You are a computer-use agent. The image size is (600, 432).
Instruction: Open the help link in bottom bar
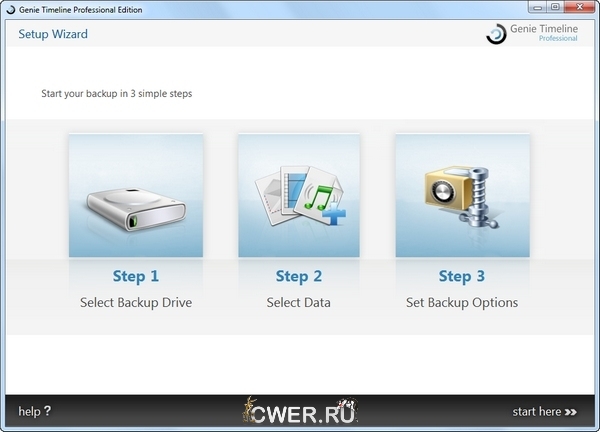click(29, 411)
